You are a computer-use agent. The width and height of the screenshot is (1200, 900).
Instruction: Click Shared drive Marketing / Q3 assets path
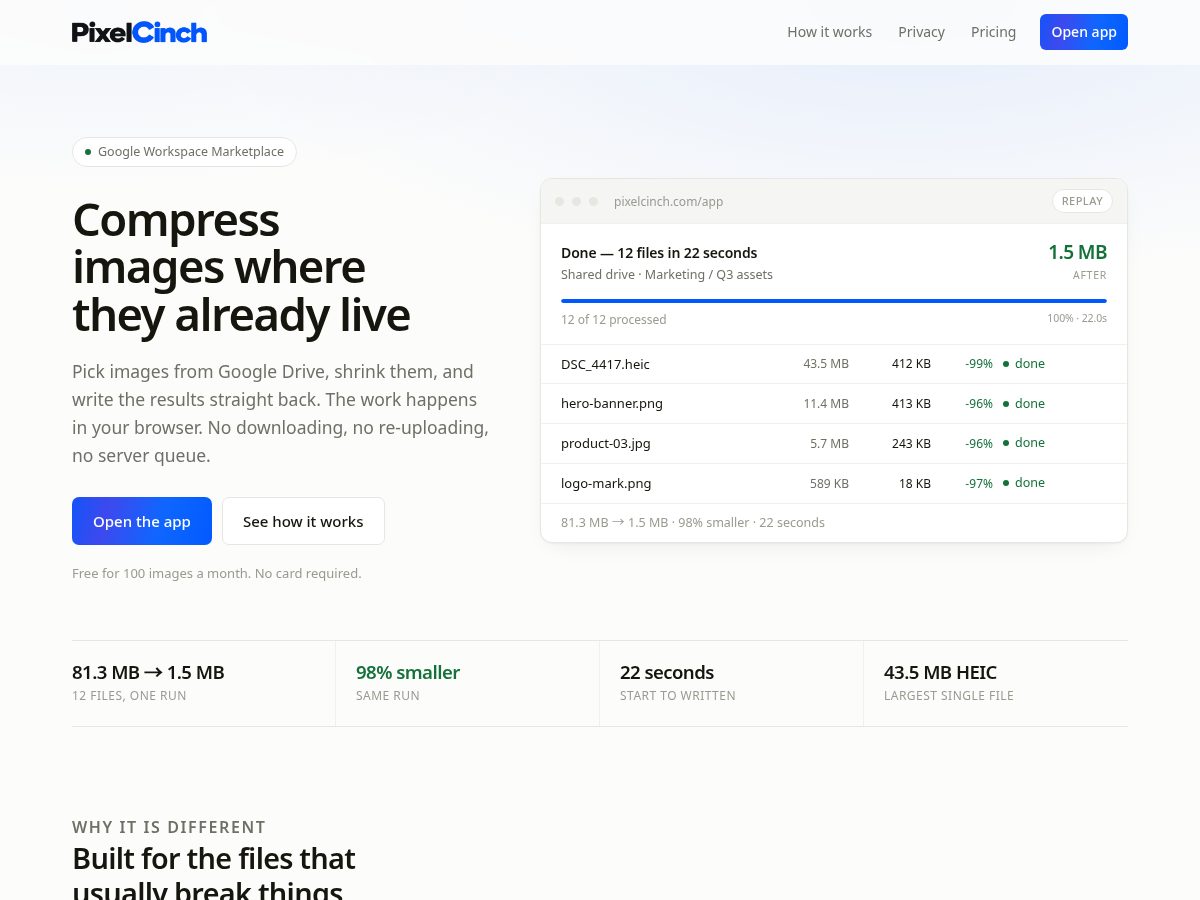click(x=667, y=274)
